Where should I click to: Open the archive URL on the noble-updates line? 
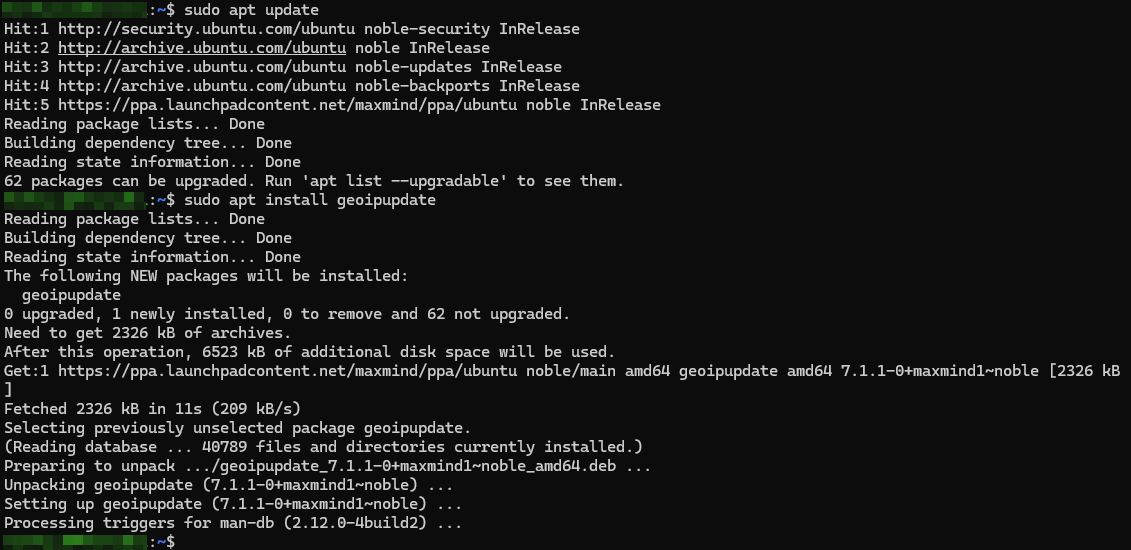(202, 67)
